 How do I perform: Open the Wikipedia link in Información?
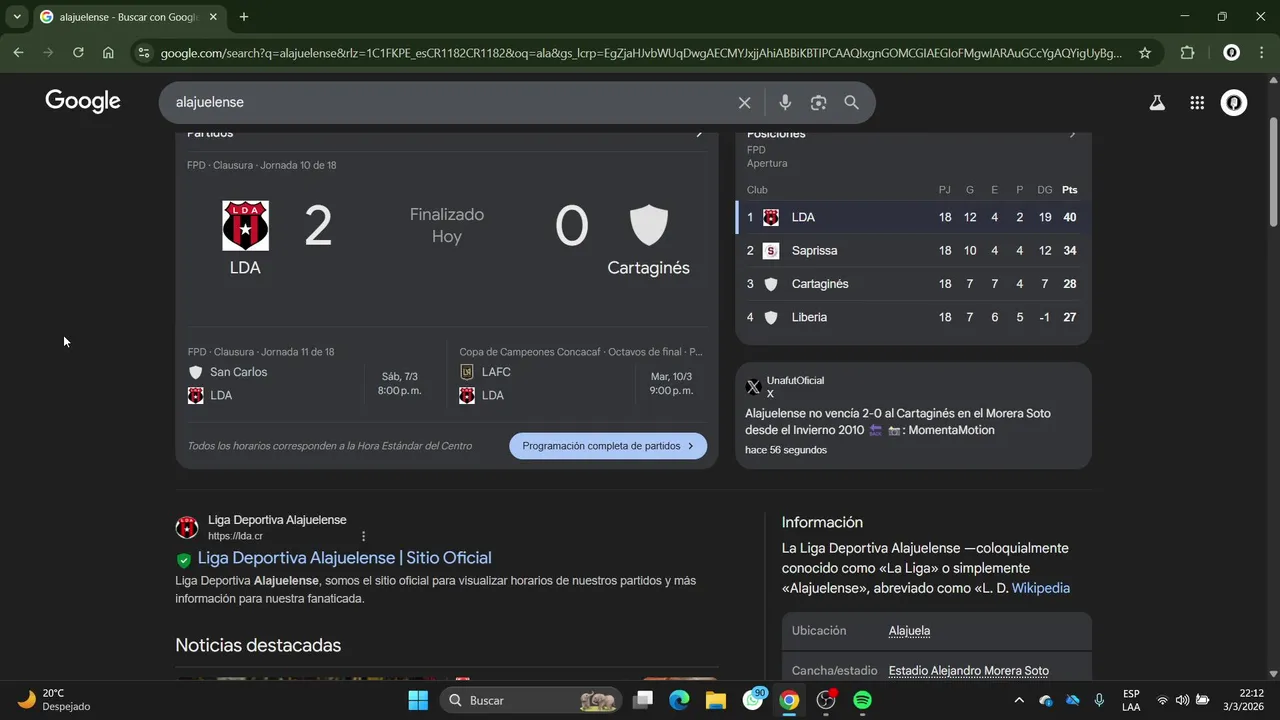1041,588
